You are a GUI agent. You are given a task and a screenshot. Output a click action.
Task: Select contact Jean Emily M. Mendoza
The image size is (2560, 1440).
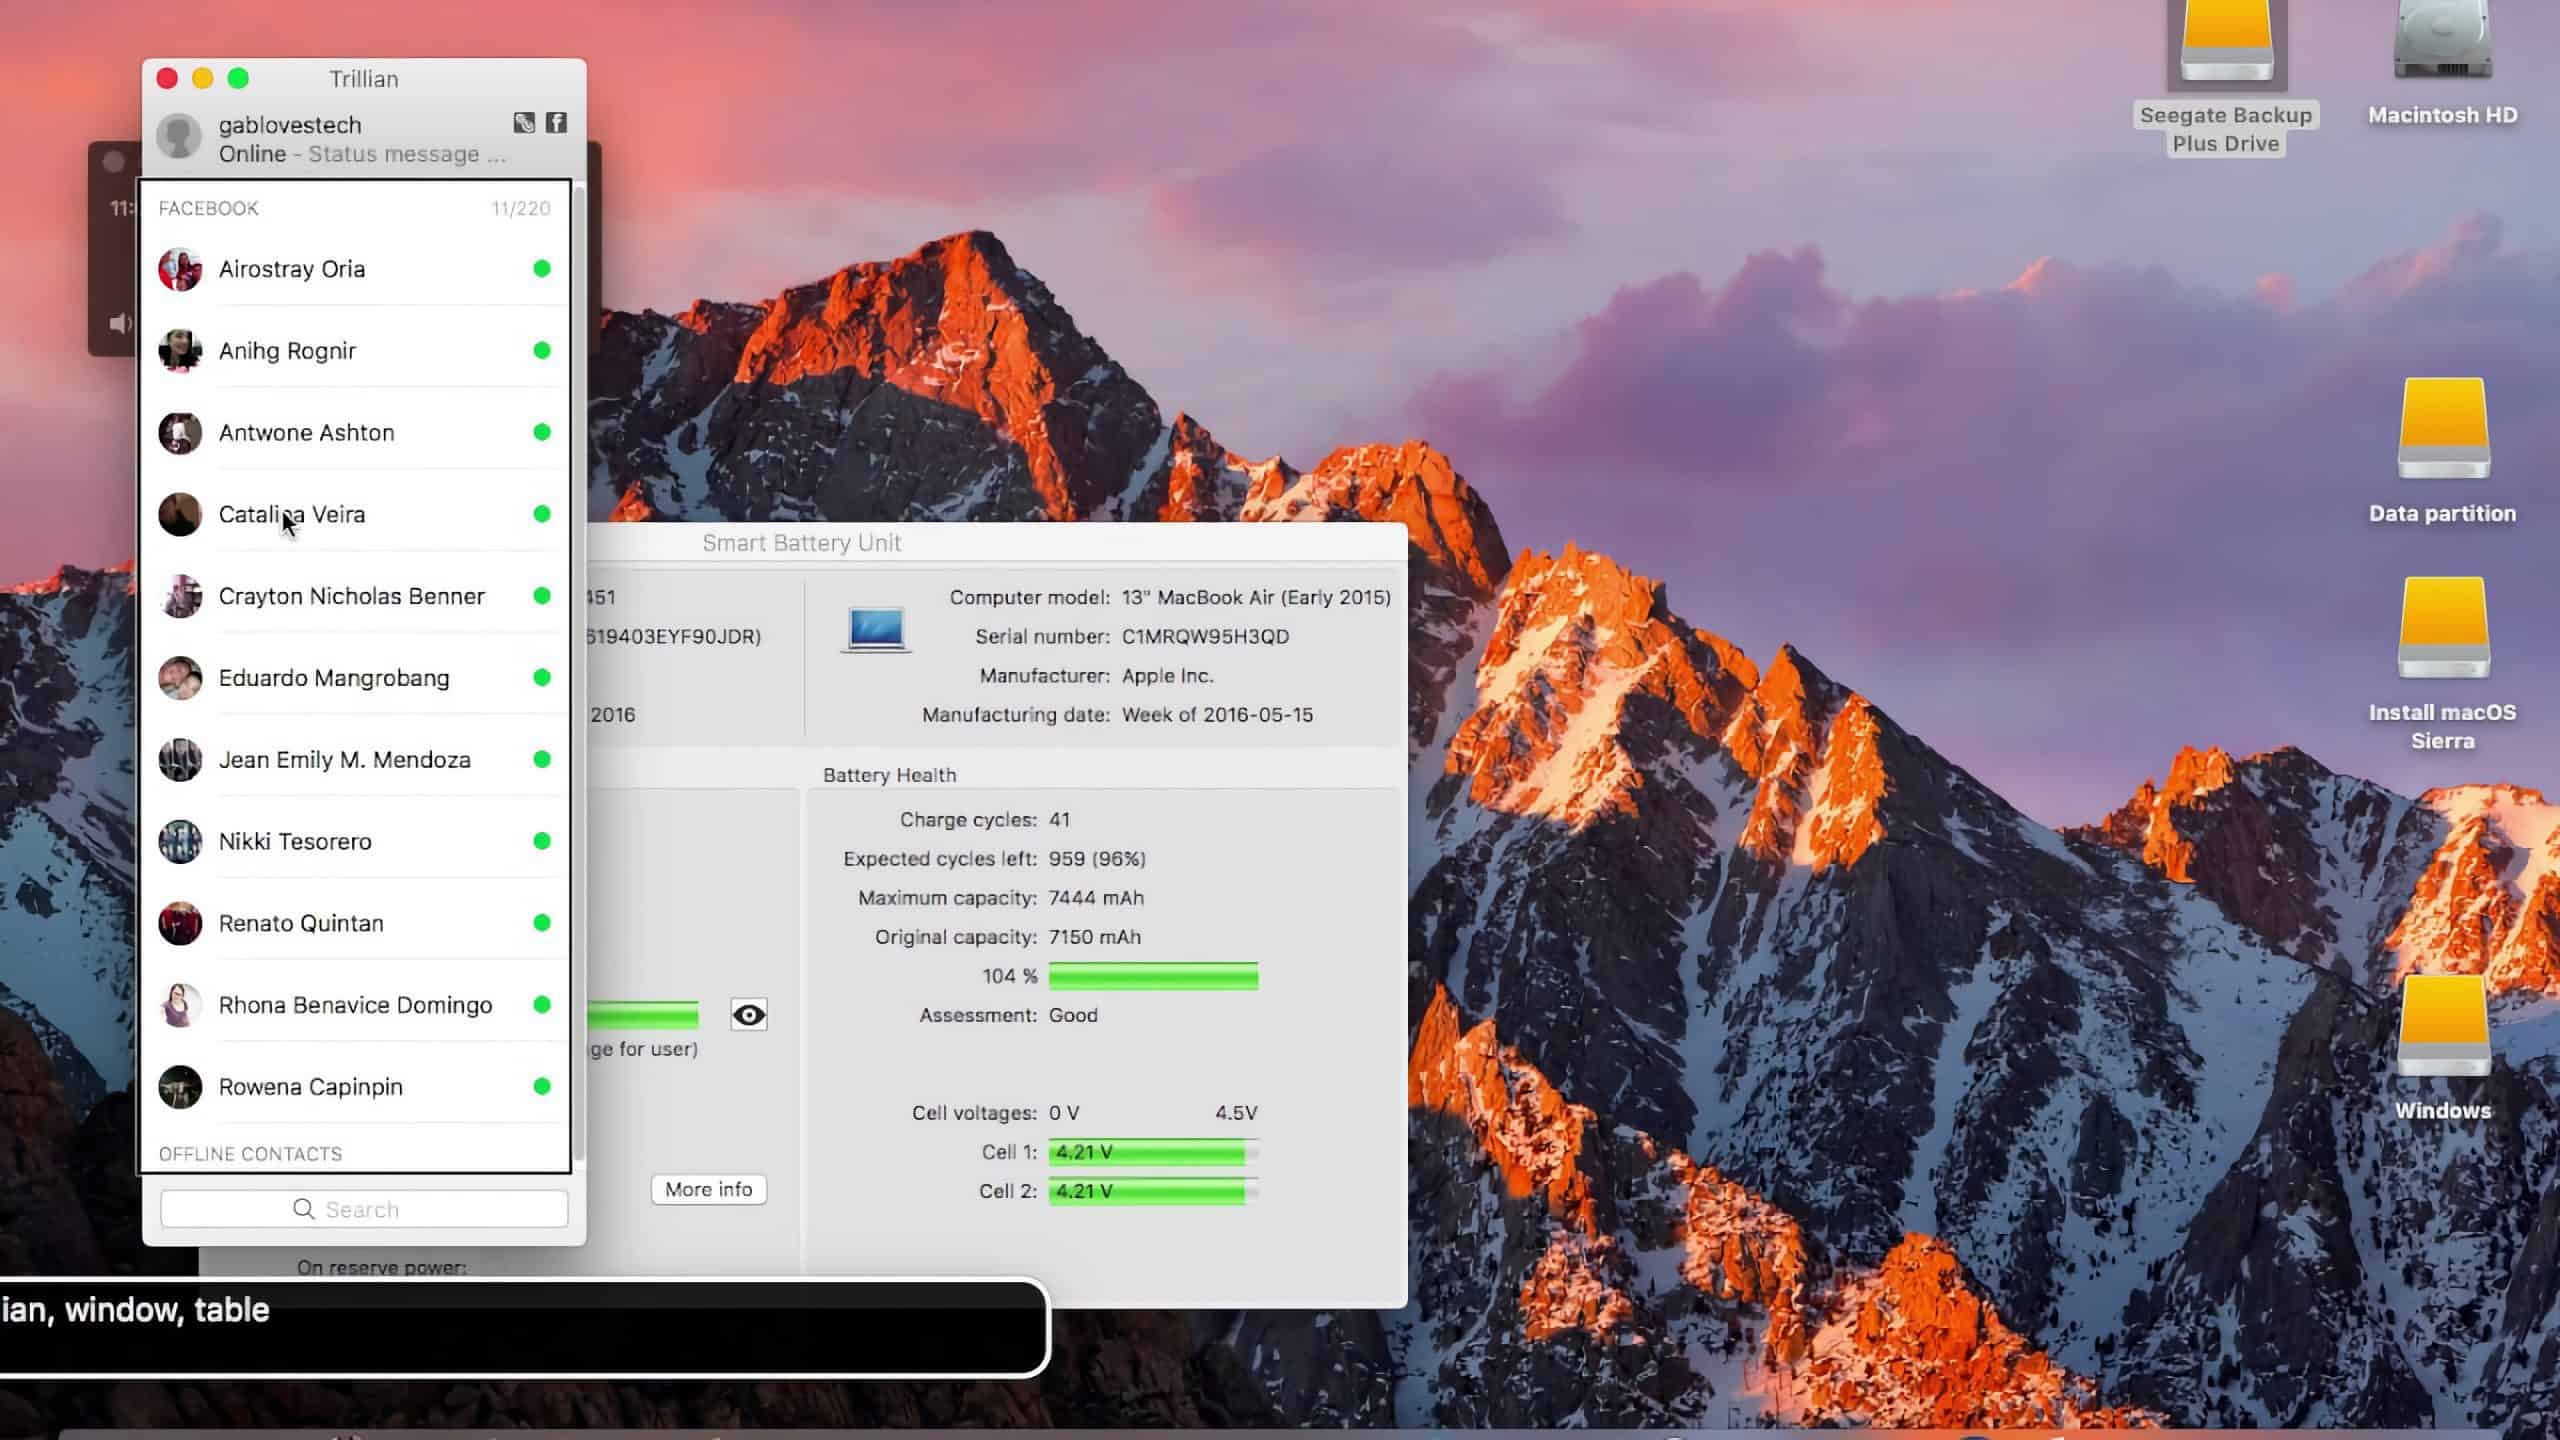pos(354,760)
